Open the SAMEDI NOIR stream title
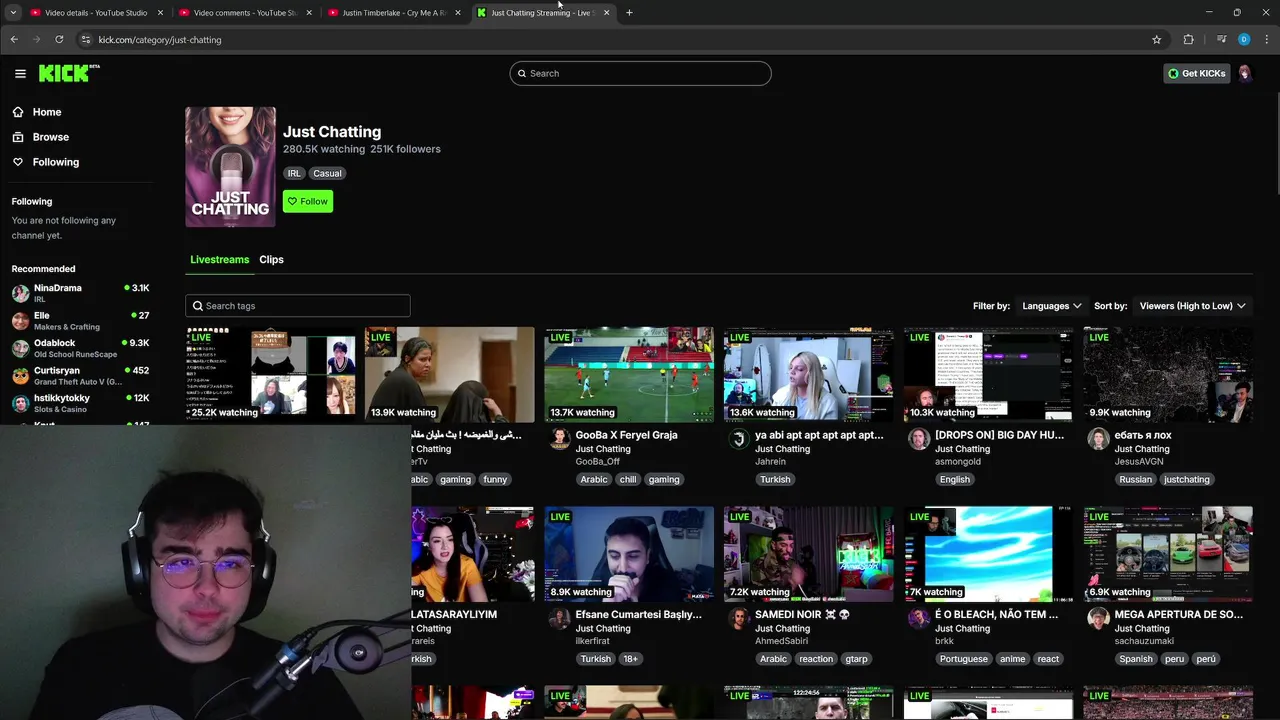The width and height of the screenshot is (1280, 720). point(802,614)
